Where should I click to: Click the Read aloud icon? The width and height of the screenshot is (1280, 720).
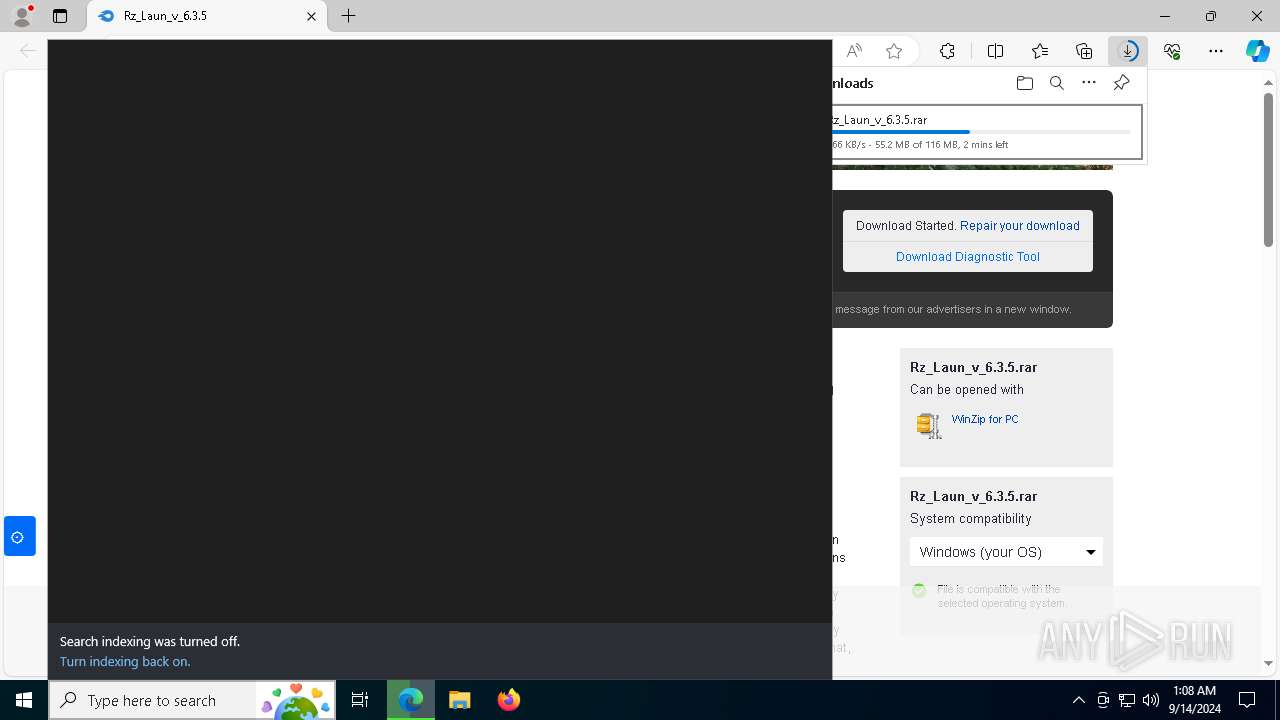click(854, 51)
